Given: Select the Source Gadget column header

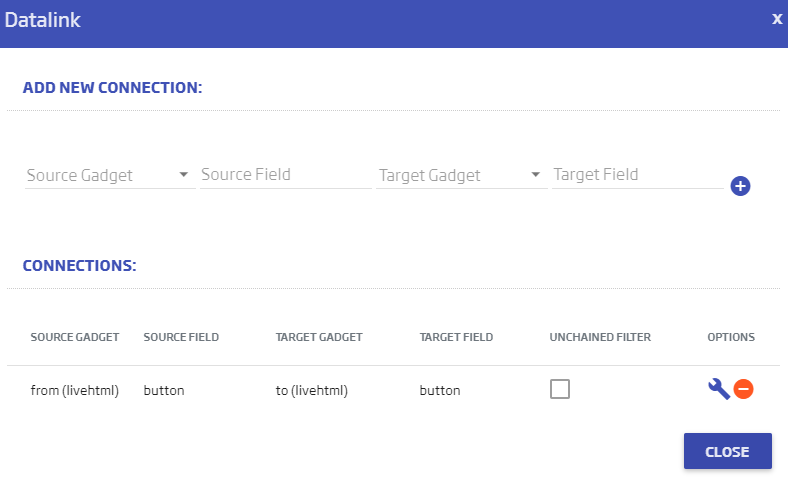Looking at the screenshot, I should [x=75, y=337].
